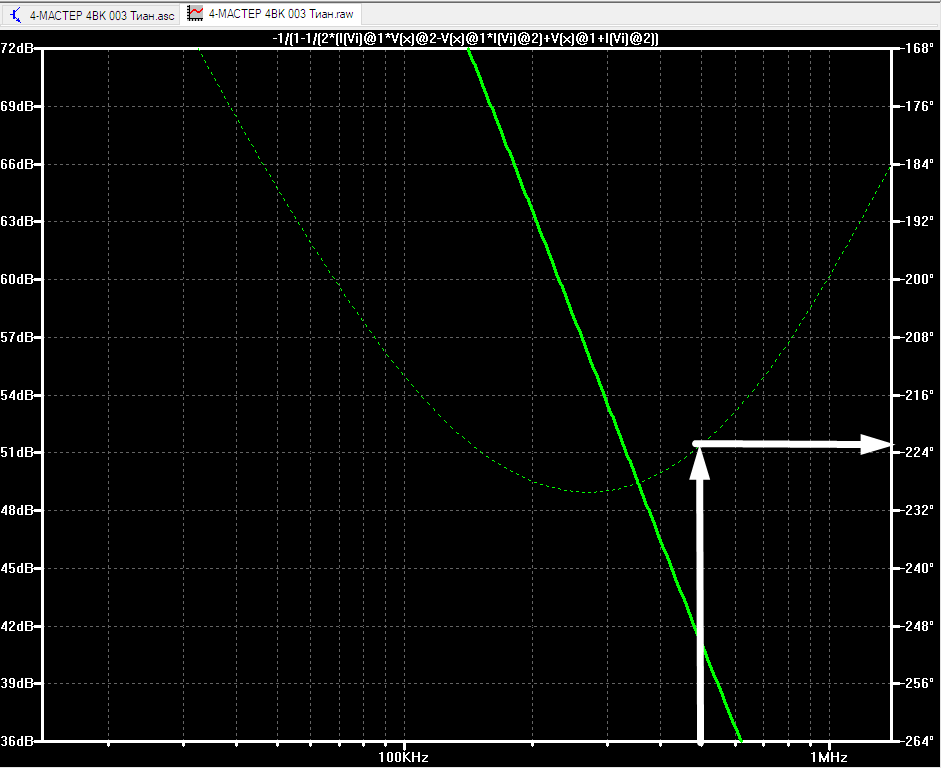This screenshot has width=941, height=768.
Task: Click the 60dB left axis label
Action: [x=17, y=279]
